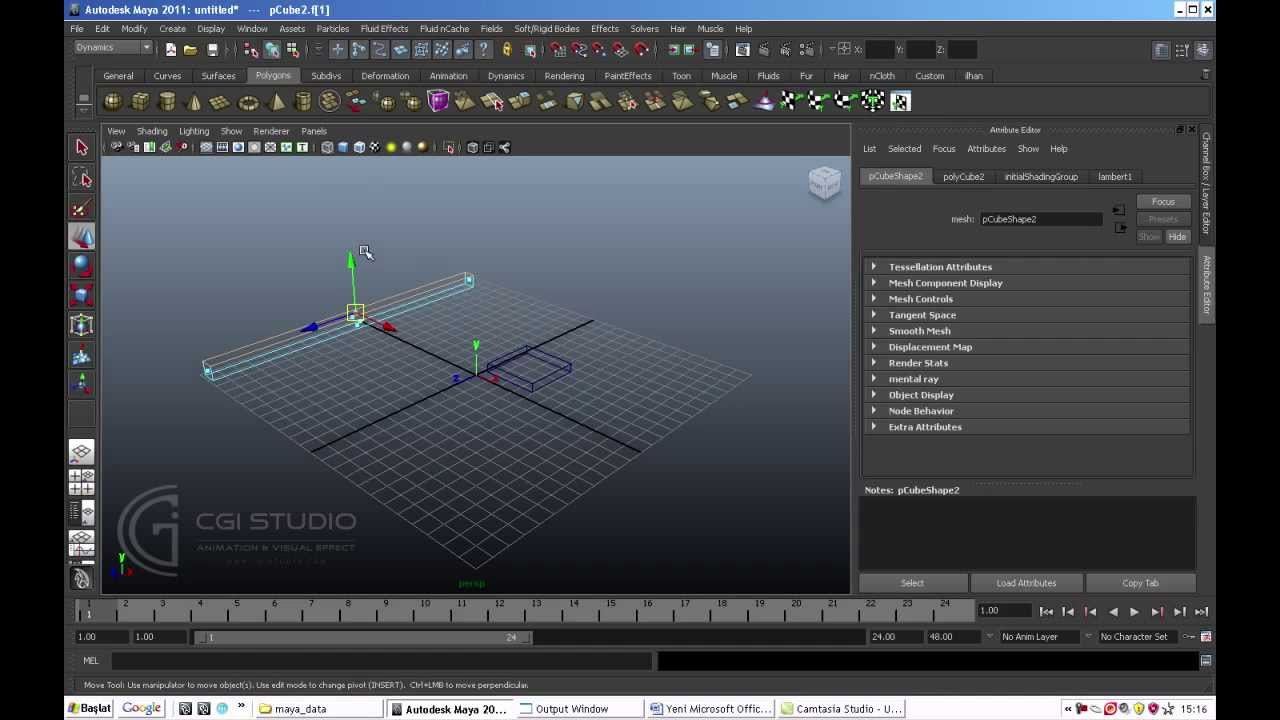Toggle the animation preferences button
The height and width of the screenshot is (720, 1280).
pos(1206,637)
